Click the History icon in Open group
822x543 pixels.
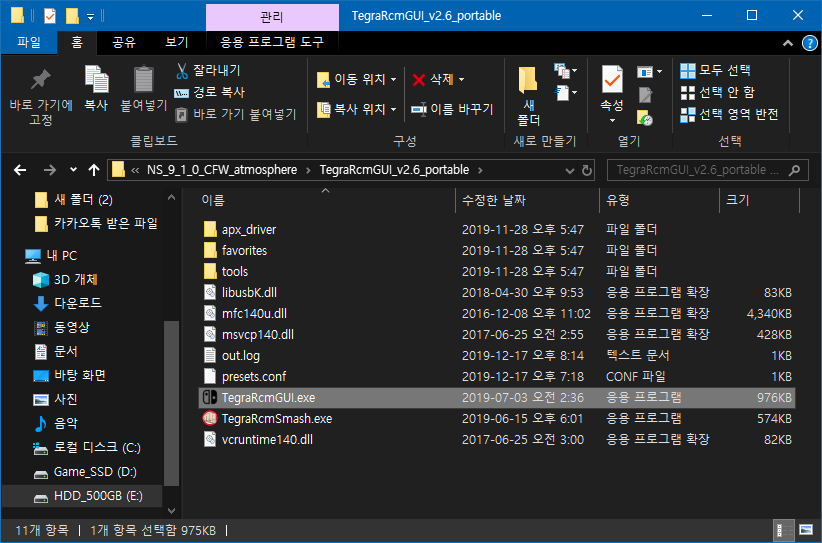(645, 118)
